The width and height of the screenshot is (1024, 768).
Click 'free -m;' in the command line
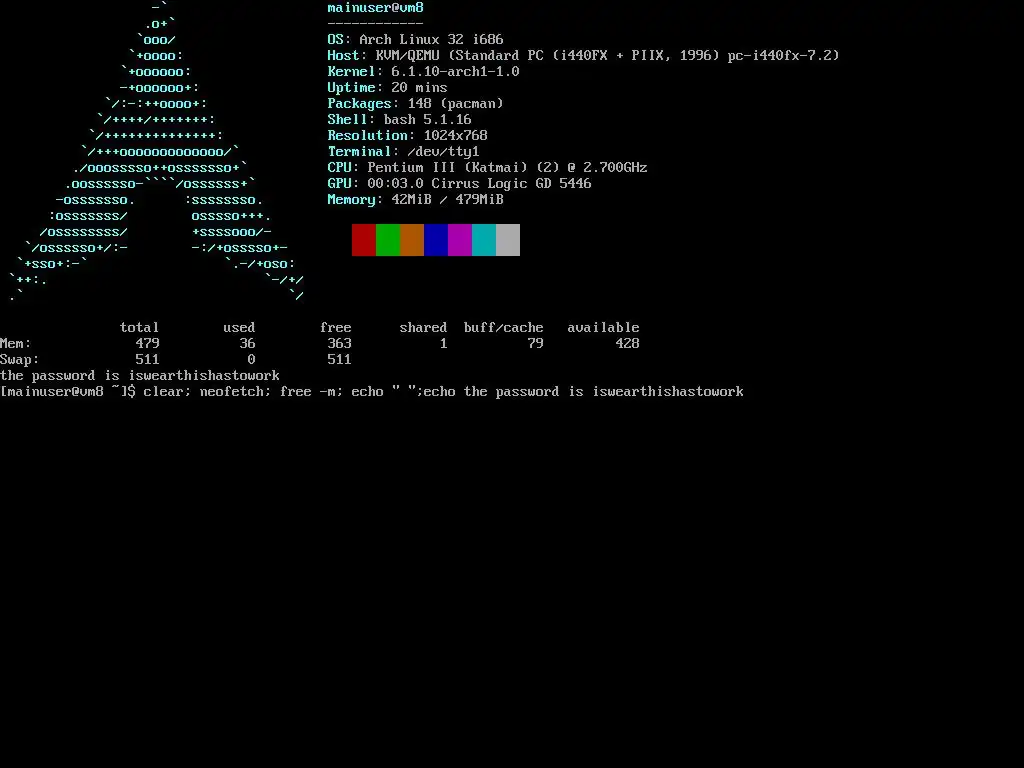pyautogui.click(x=312, y=392)
